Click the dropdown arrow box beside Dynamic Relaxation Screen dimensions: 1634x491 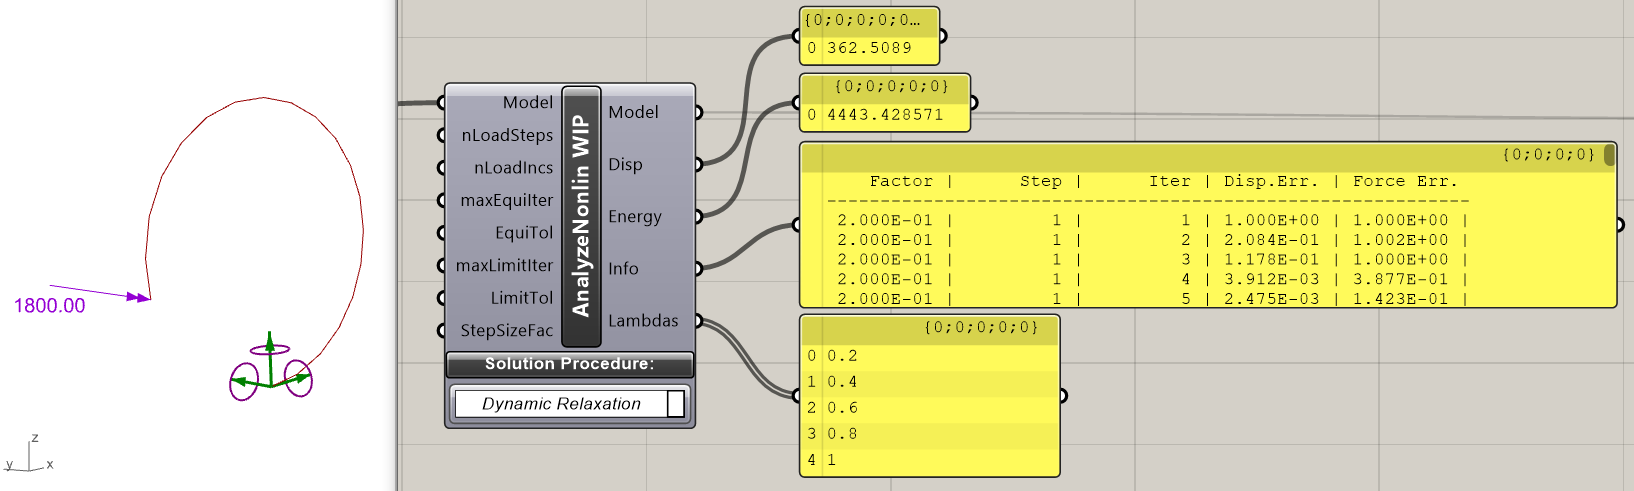pos(676,404)
